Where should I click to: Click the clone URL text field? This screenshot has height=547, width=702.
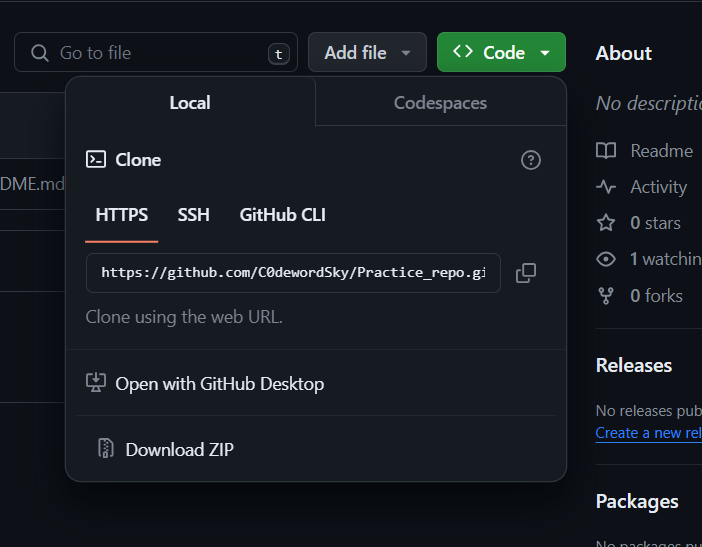point(293,273)
